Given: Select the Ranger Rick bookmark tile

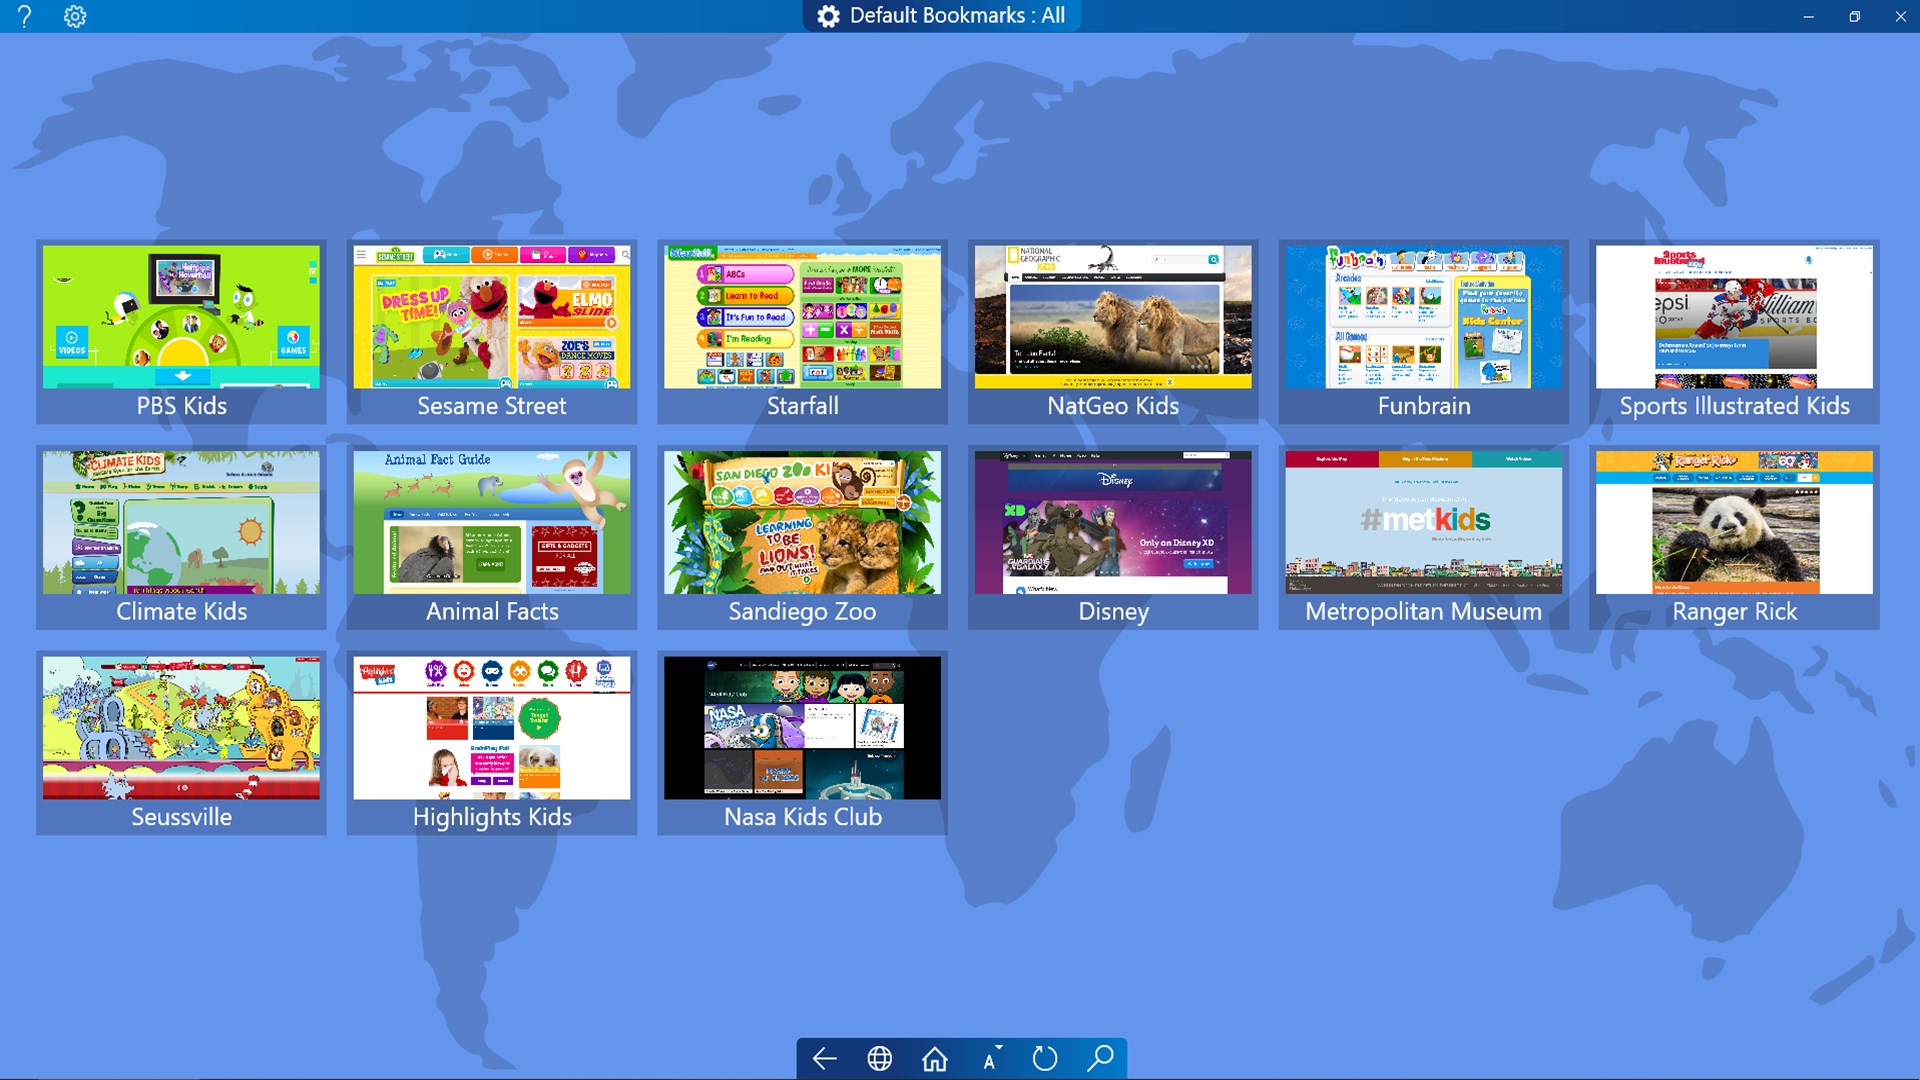Looking at the screenshot, I should [1734, 537].
